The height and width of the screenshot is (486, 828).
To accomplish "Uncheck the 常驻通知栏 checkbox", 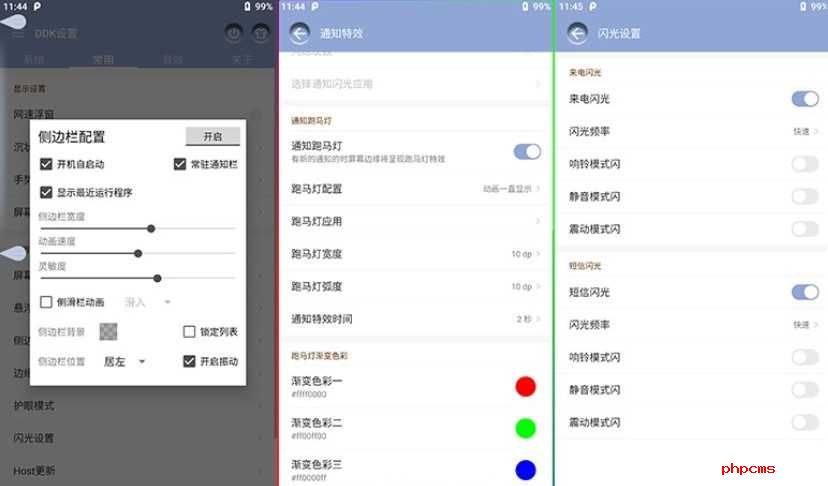I will click(180, 164).
